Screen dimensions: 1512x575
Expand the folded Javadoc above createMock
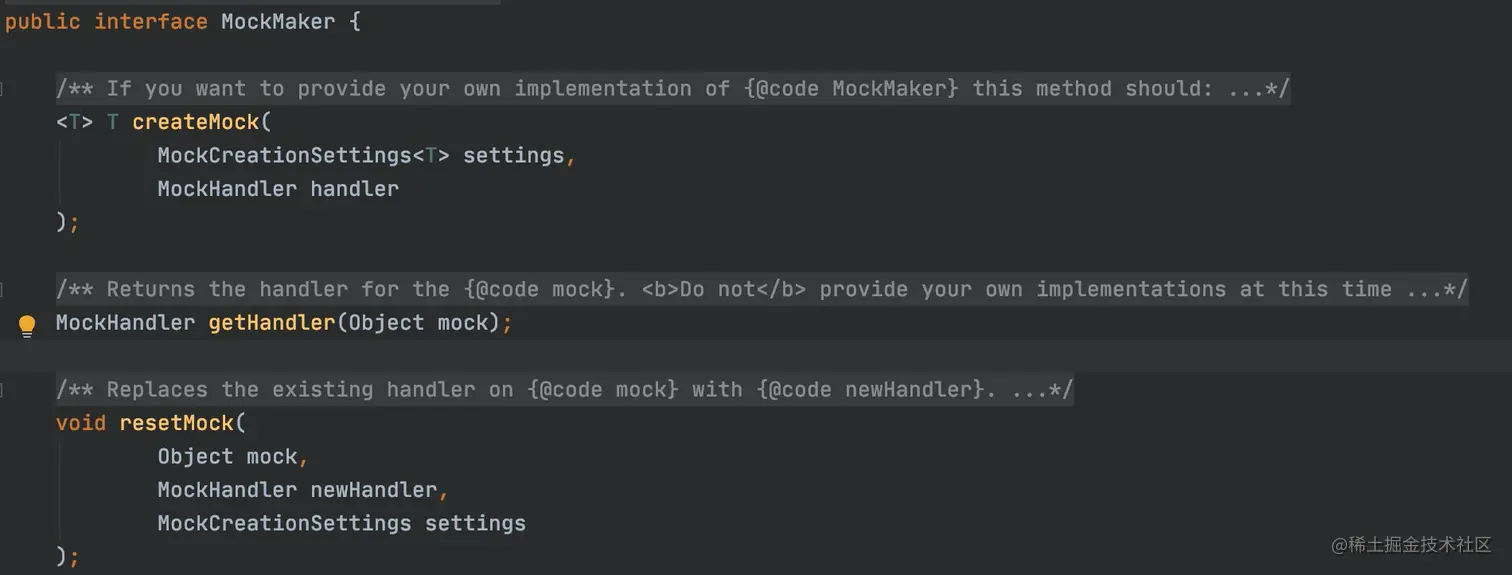673,89
